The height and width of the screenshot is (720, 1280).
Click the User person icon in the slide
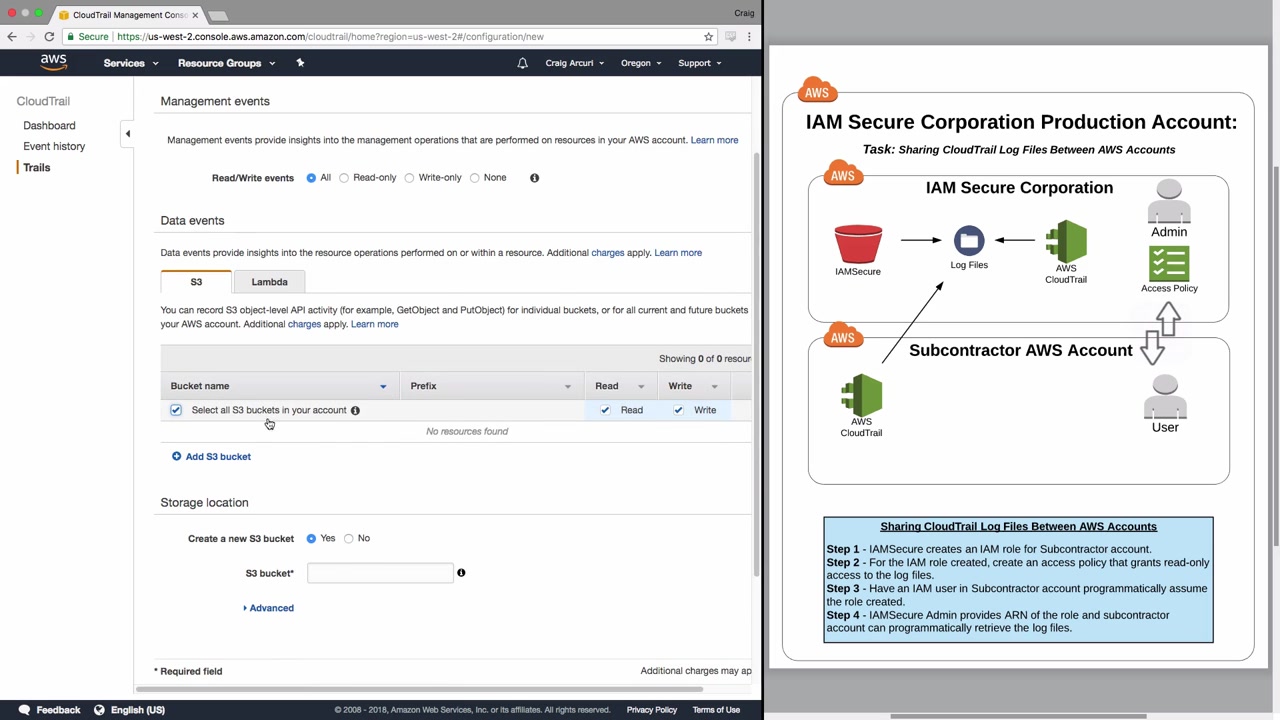pos(1165,397)
